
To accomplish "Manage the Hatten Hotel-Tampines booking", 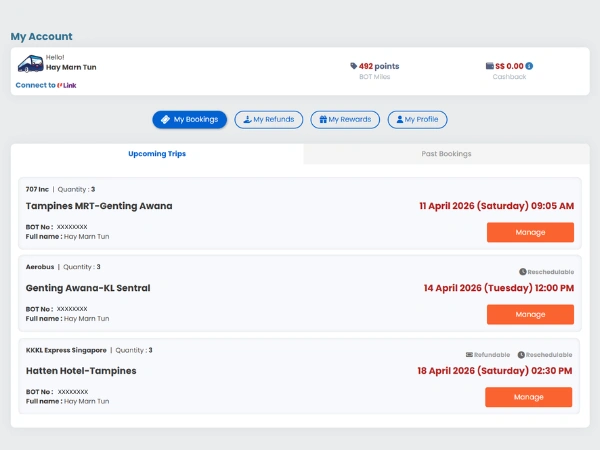I will pos(528,397).
